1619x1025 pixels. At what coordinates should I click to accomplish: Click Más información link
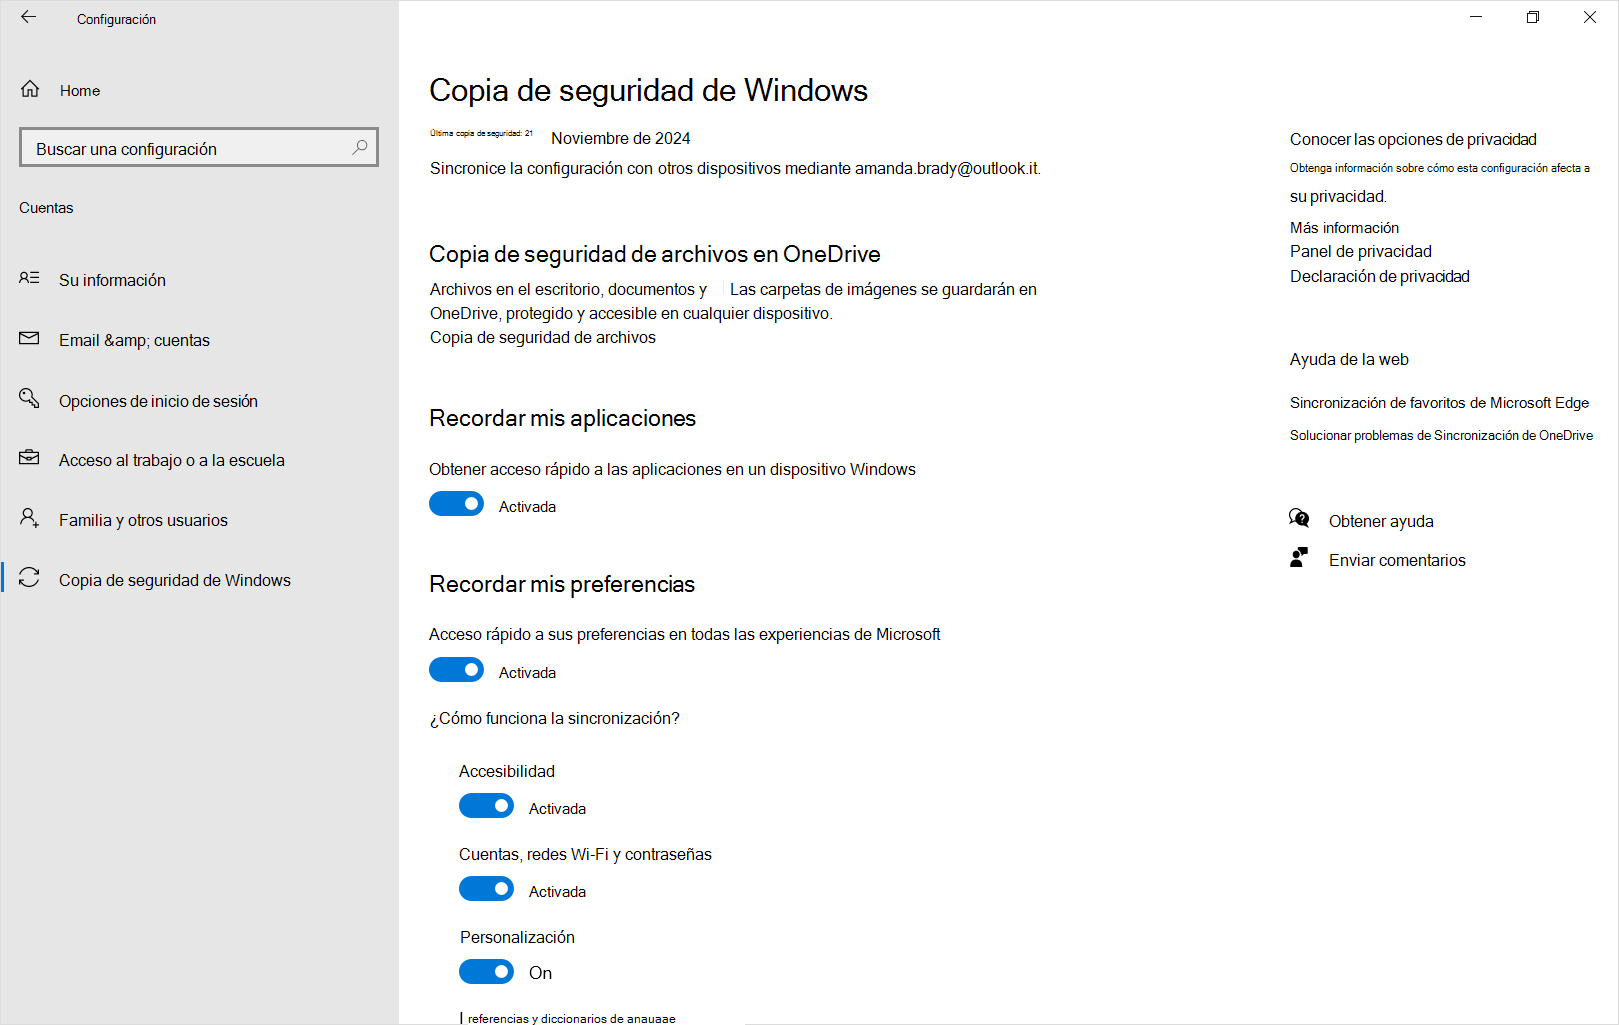coord(1344,228)
